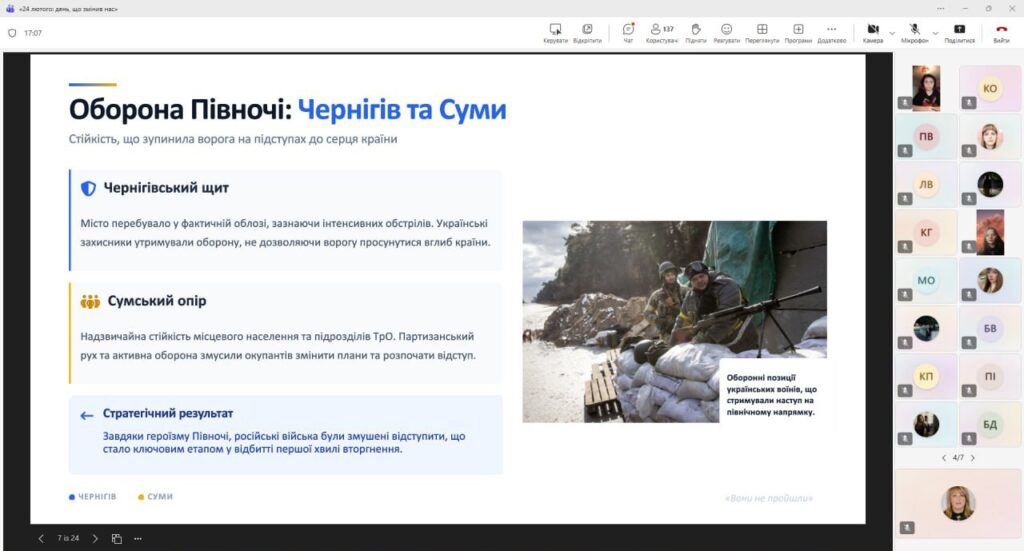
Task: Open the Переглянути view options
Action: 762,32
